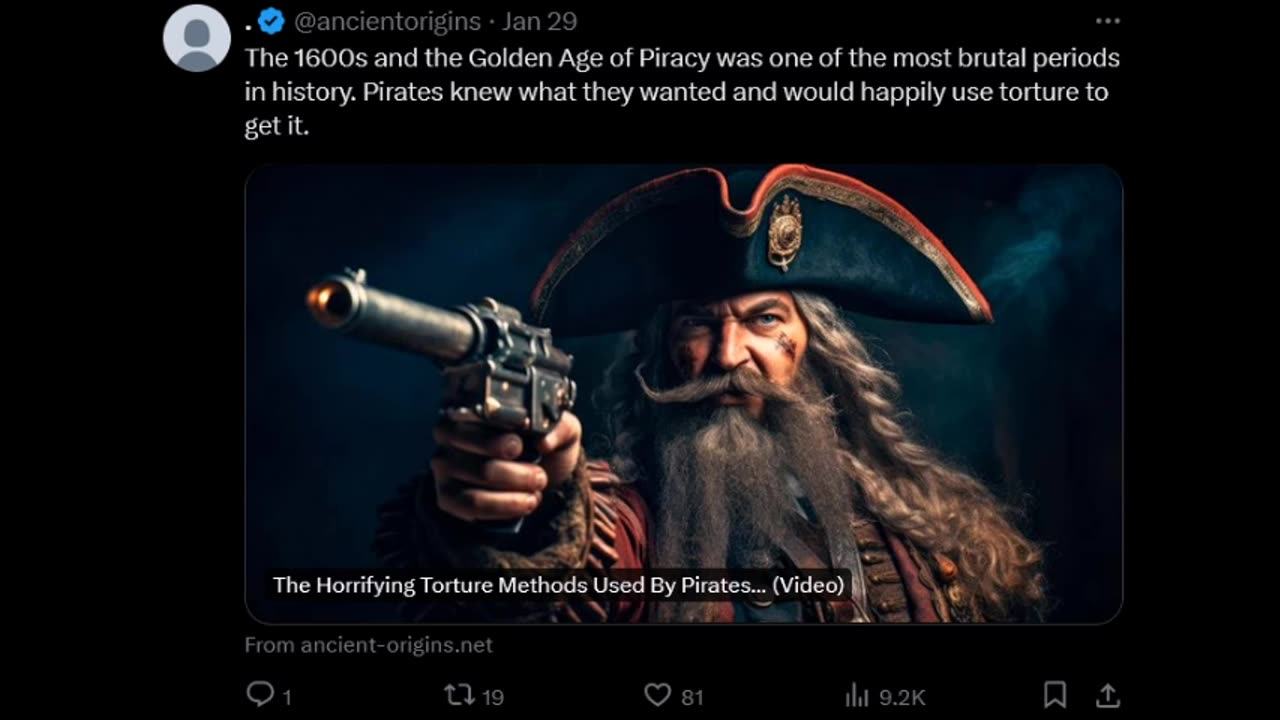
Task: Click the 9.2K views count
Action: point(902,697)
